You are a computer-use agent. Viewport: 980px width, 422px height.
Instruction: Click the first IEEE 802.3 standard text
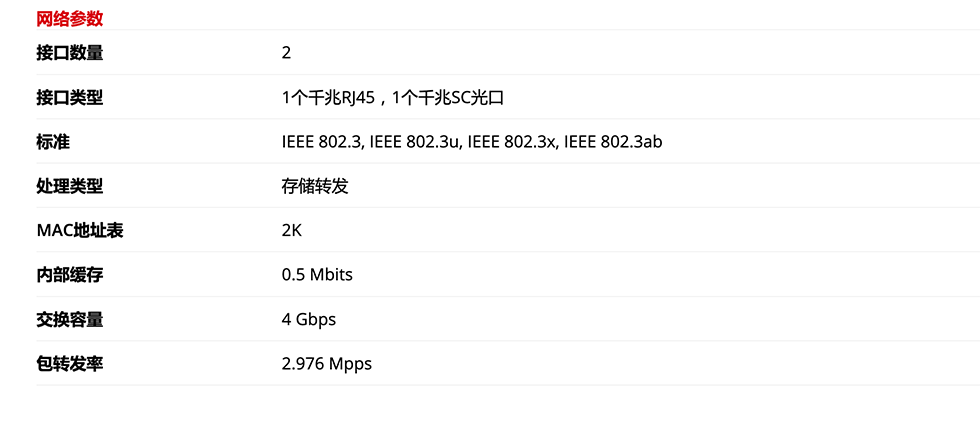[322, 143]
